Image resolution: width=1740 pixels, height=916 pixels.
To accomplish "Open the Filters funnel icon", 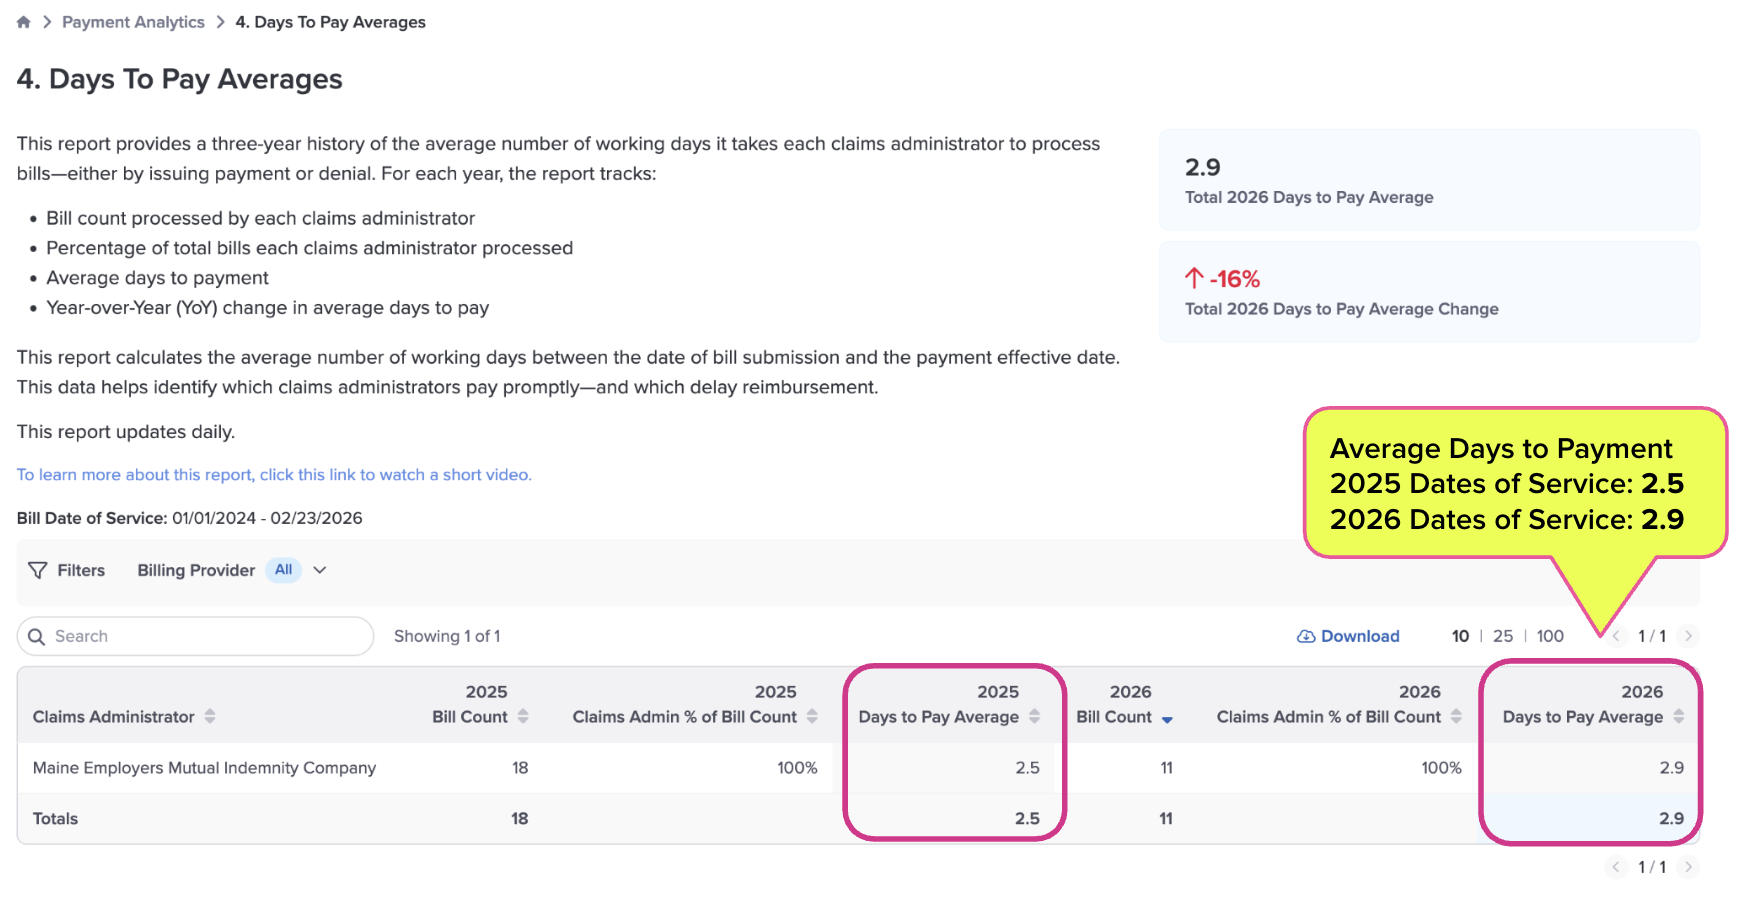I will pos(38,570).
